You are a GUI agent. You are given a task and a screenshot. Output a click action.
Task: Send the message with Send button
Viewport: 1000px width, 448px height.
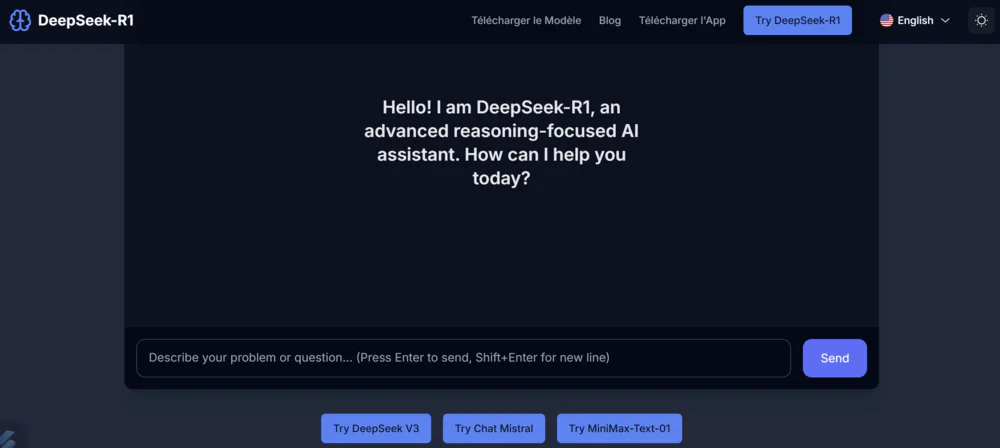tap(834, 358)
